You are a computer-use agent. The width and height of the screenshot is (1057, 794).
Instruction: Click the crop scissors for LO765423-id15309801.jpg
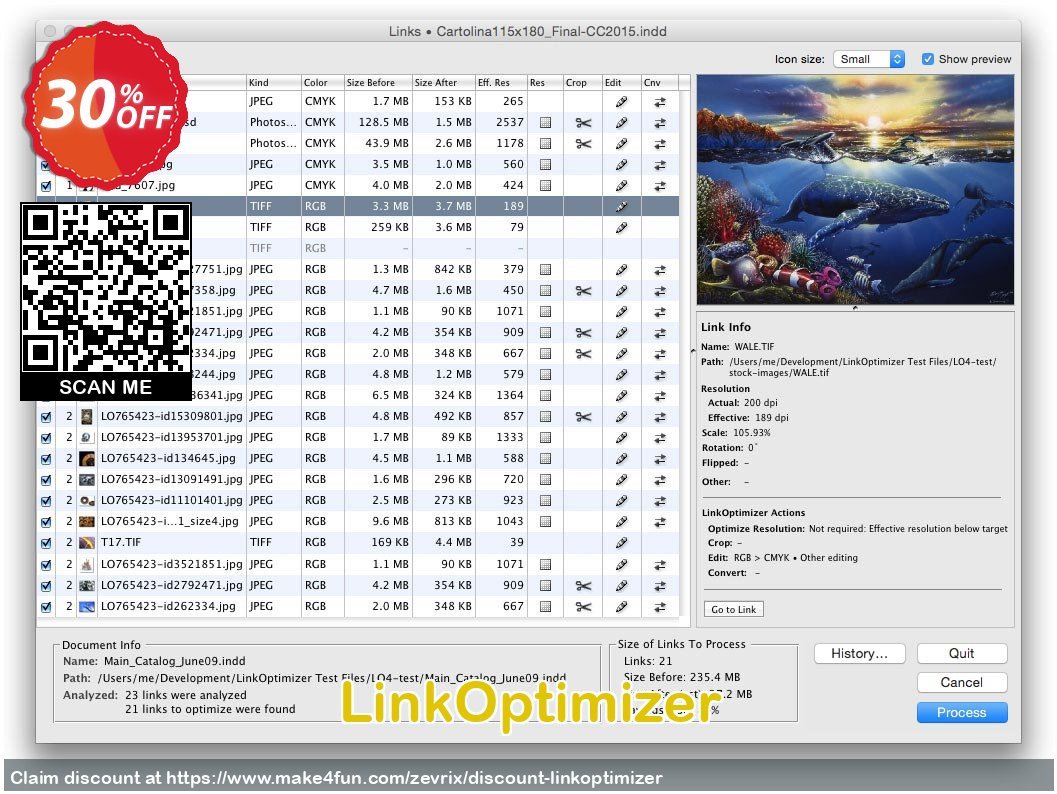pyautogui.click(x=583, y=417)
